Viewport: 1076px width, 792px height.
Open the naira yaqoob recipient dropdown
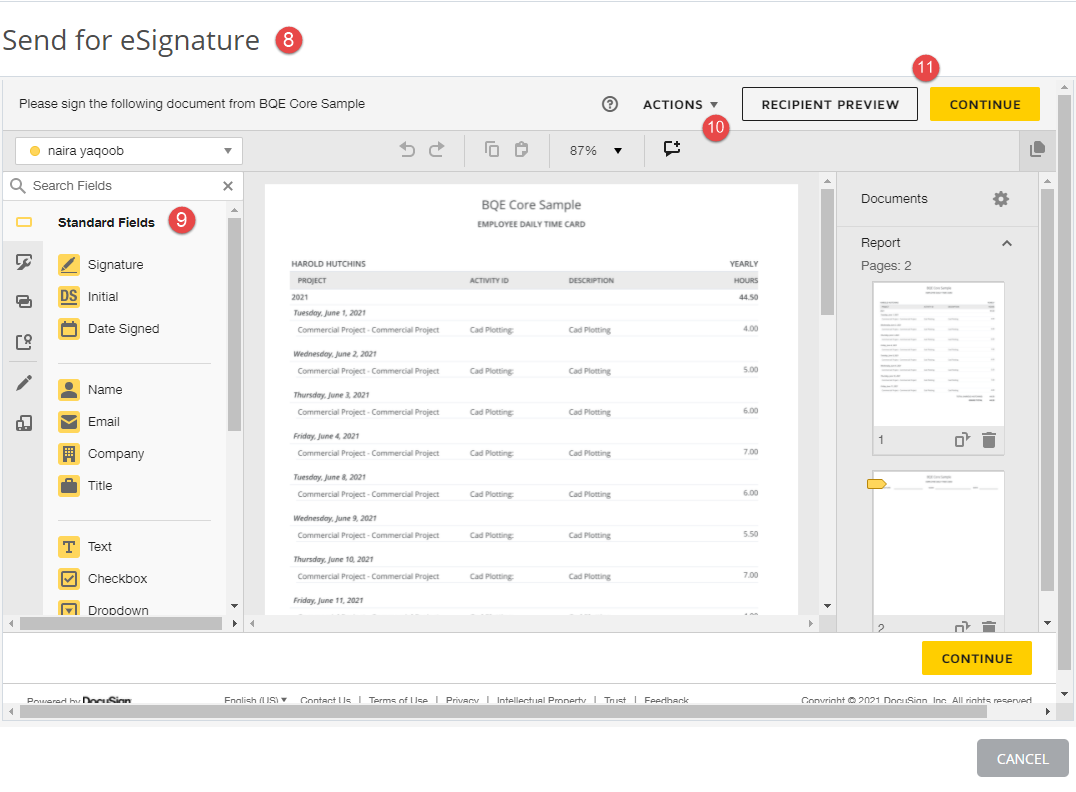coord(129,151)
